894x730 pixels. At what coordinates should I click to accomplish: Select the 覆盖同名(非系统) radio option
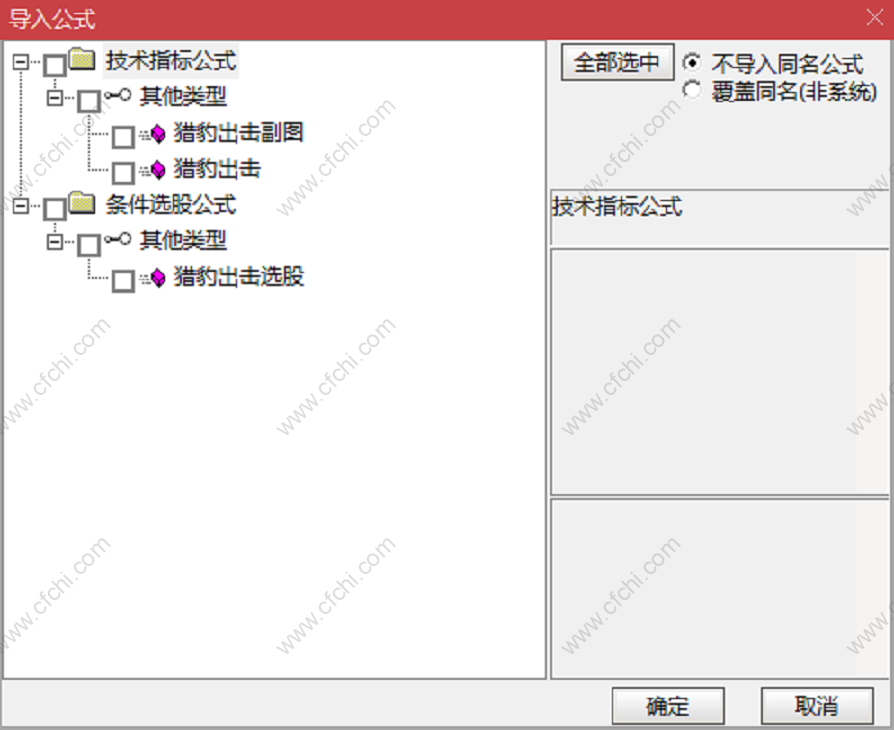coord(692,90)
